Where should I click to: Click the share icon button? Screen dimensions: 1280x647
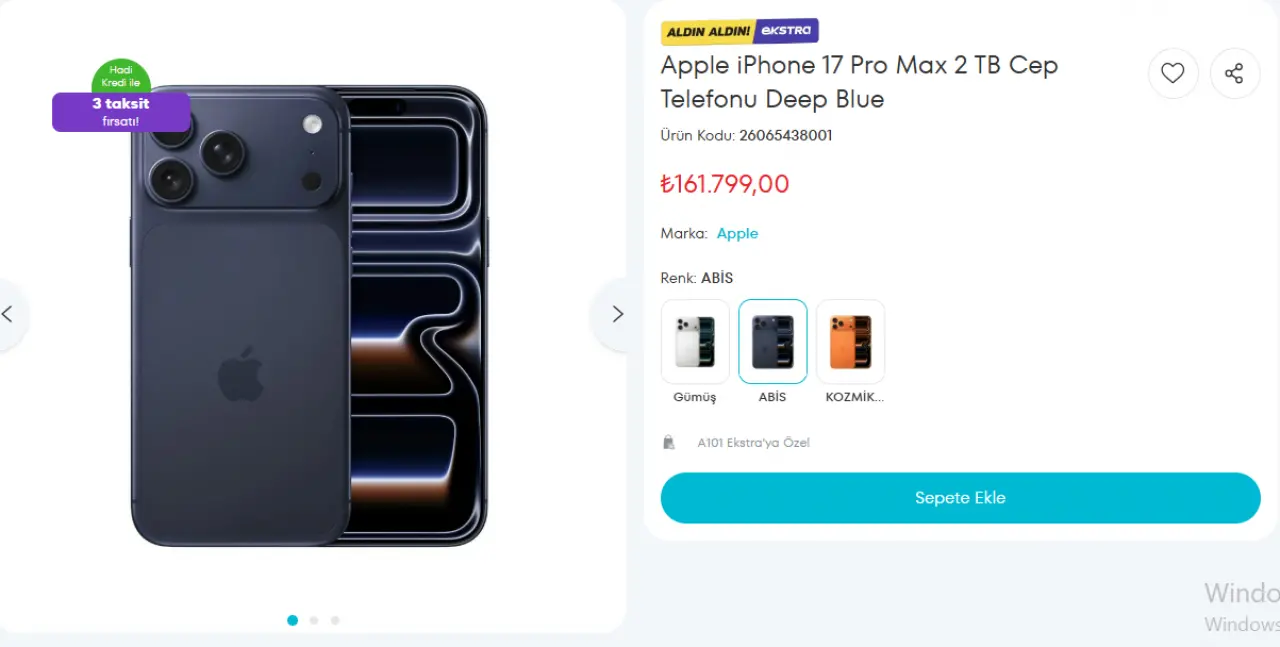point(1234,73)
